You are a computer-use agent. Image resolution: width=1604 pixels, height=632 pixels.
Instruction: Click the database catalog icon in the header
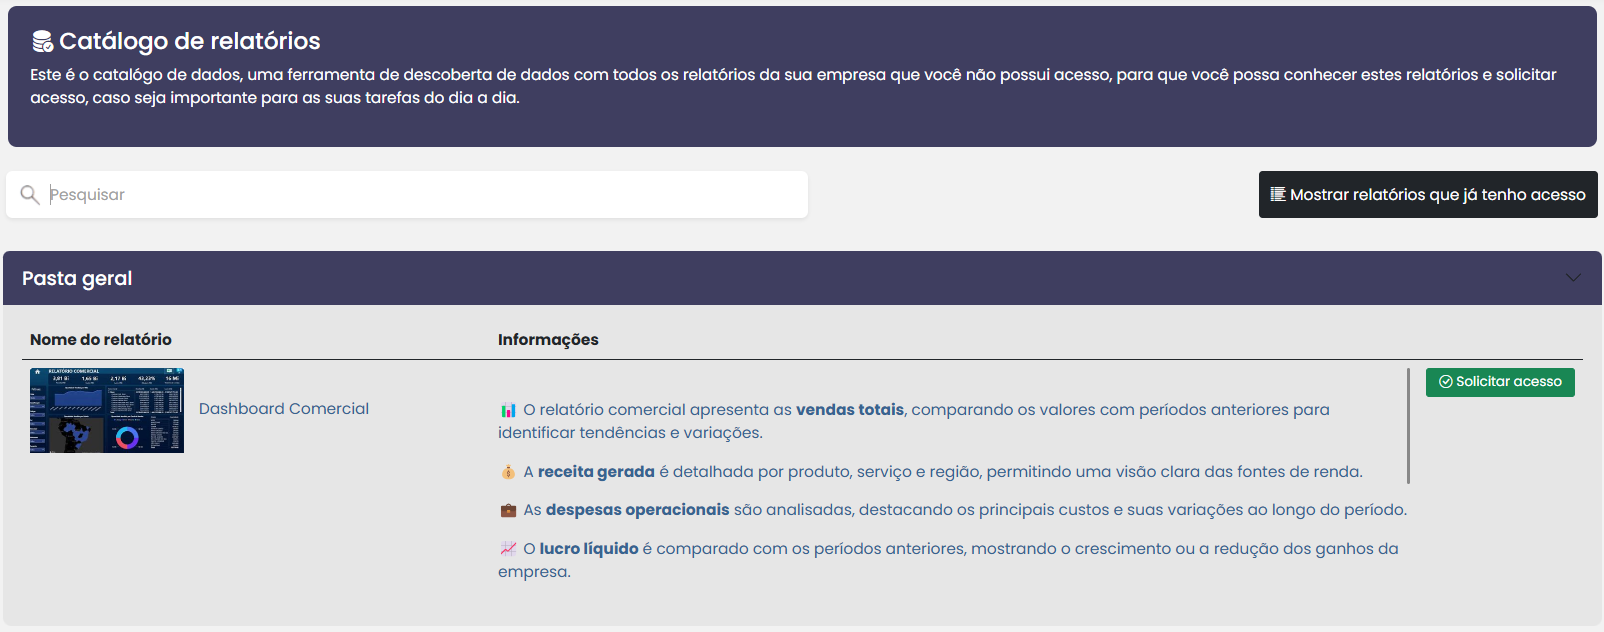click(42, 41)
